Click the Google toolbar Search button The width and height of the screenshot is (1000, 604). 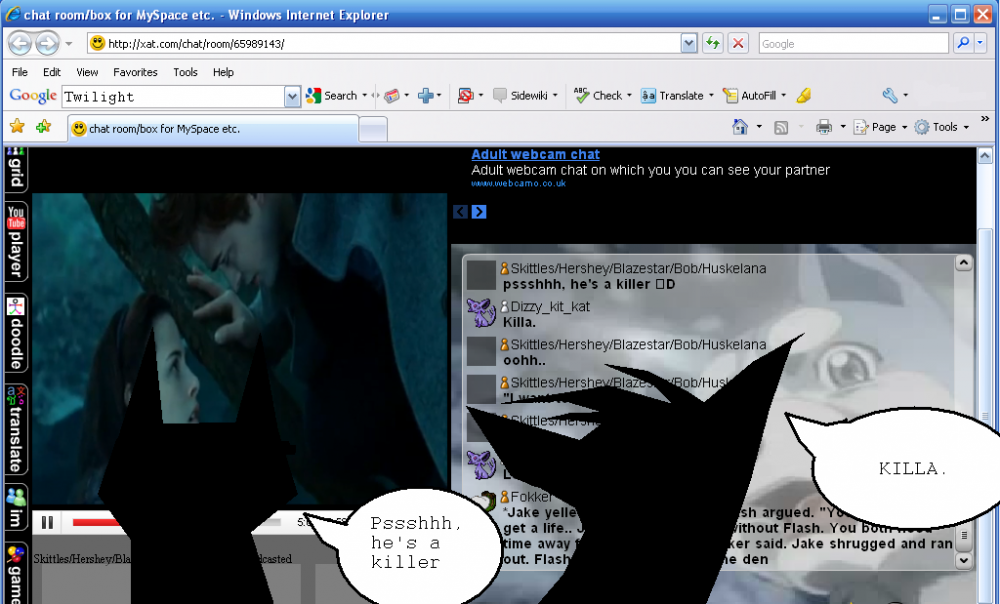click(332, 96)
